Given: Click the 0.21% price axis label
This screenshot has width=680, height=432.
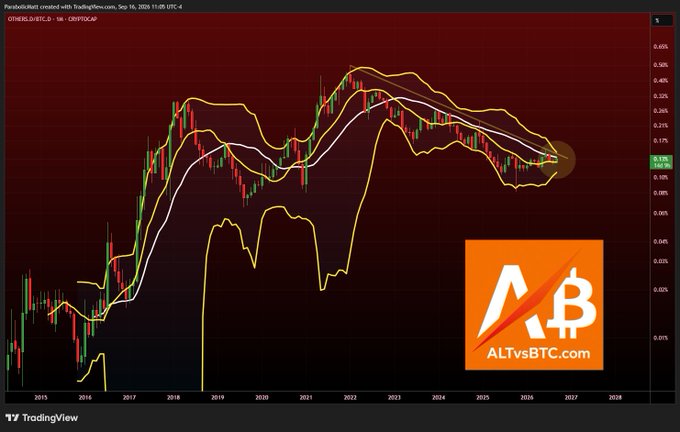Looking at the screenshot, I should coord(661,126).
